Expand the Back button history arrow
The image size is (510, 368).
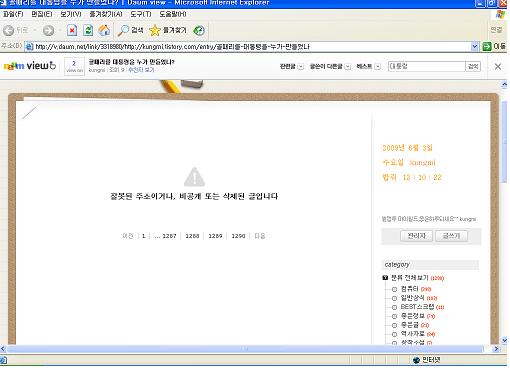click(x=35, y=30)
